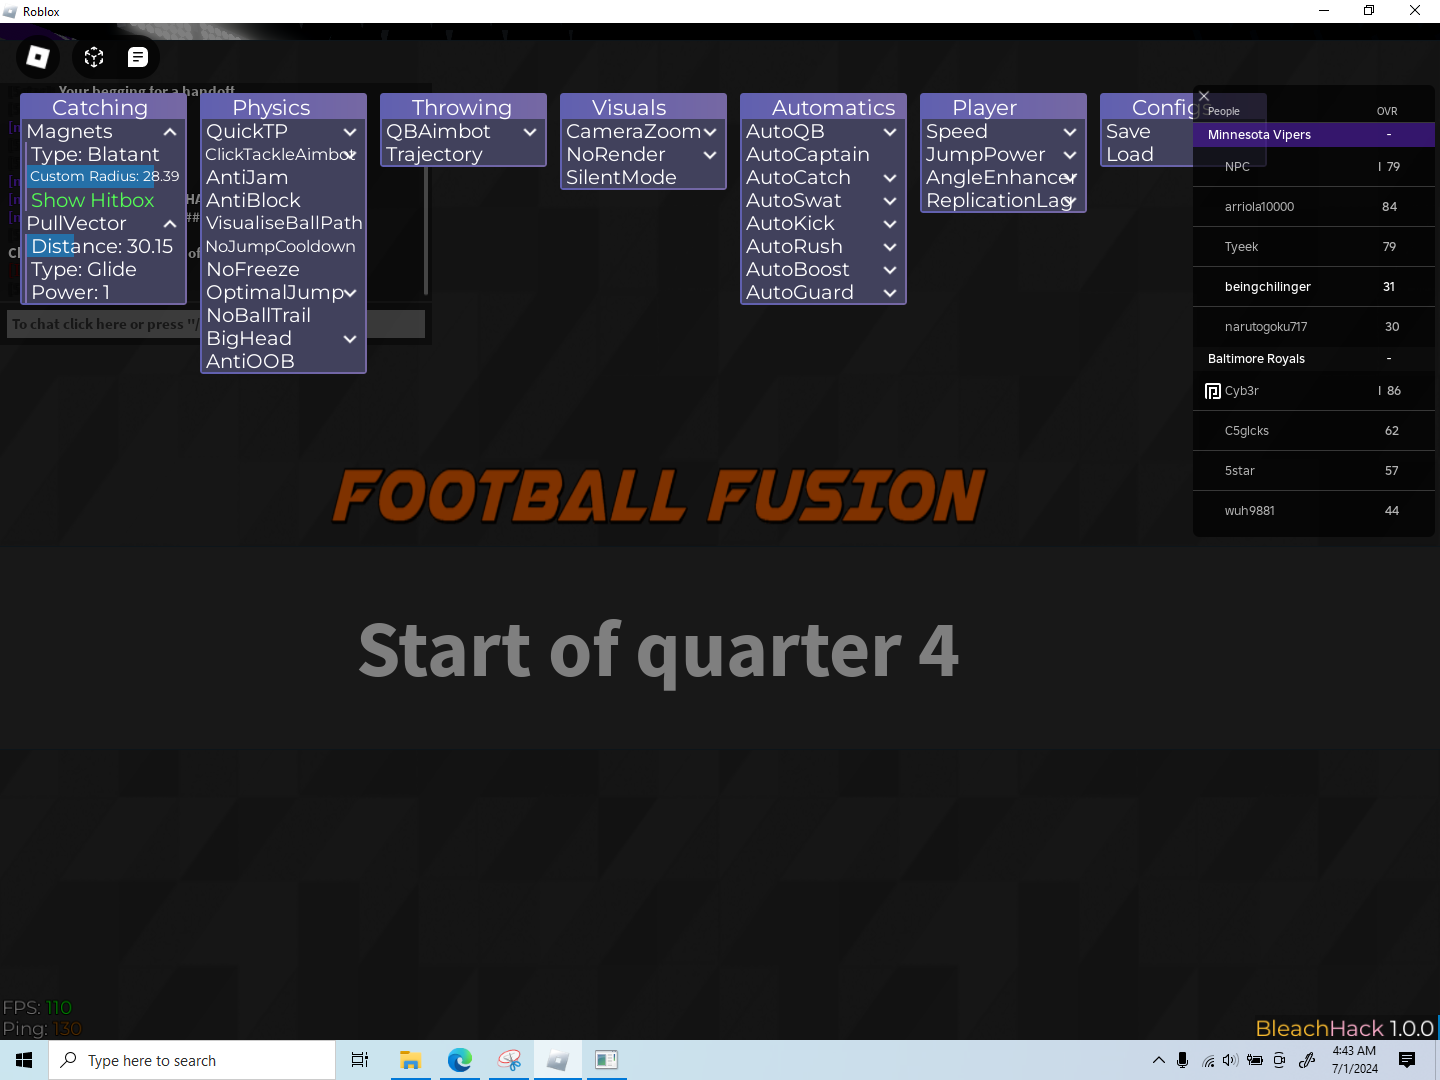Collapse the Magnets settings chevron

(170, 132)
